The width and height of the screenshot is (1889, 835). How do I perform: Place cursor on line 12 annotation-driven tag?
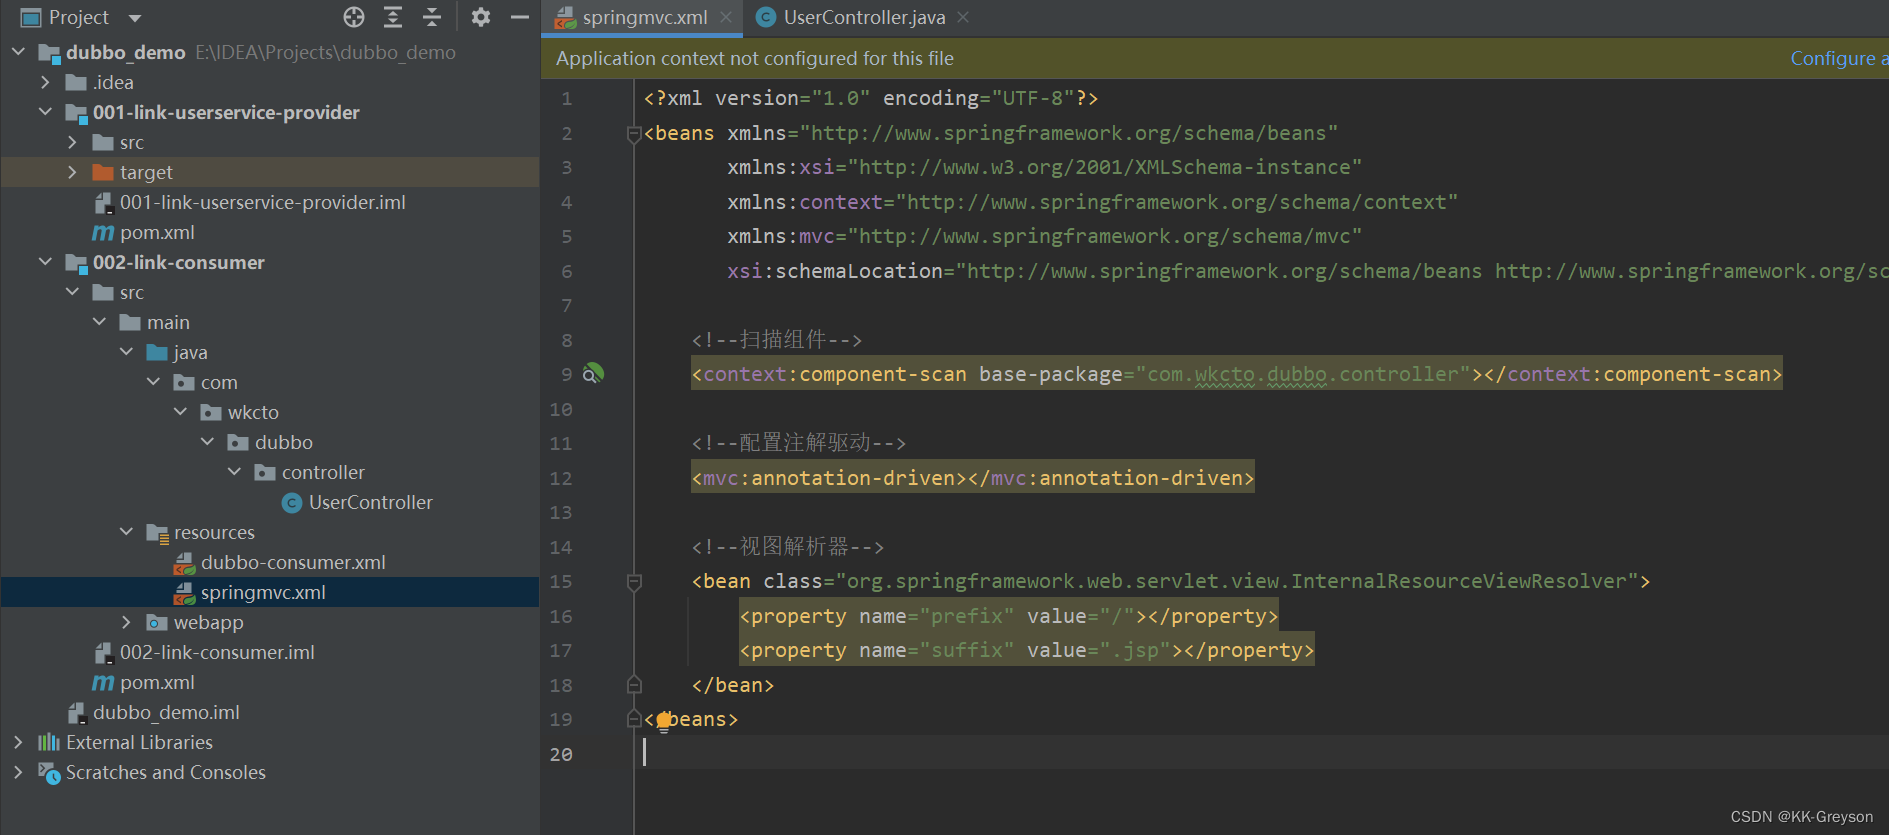click(972, 478)
